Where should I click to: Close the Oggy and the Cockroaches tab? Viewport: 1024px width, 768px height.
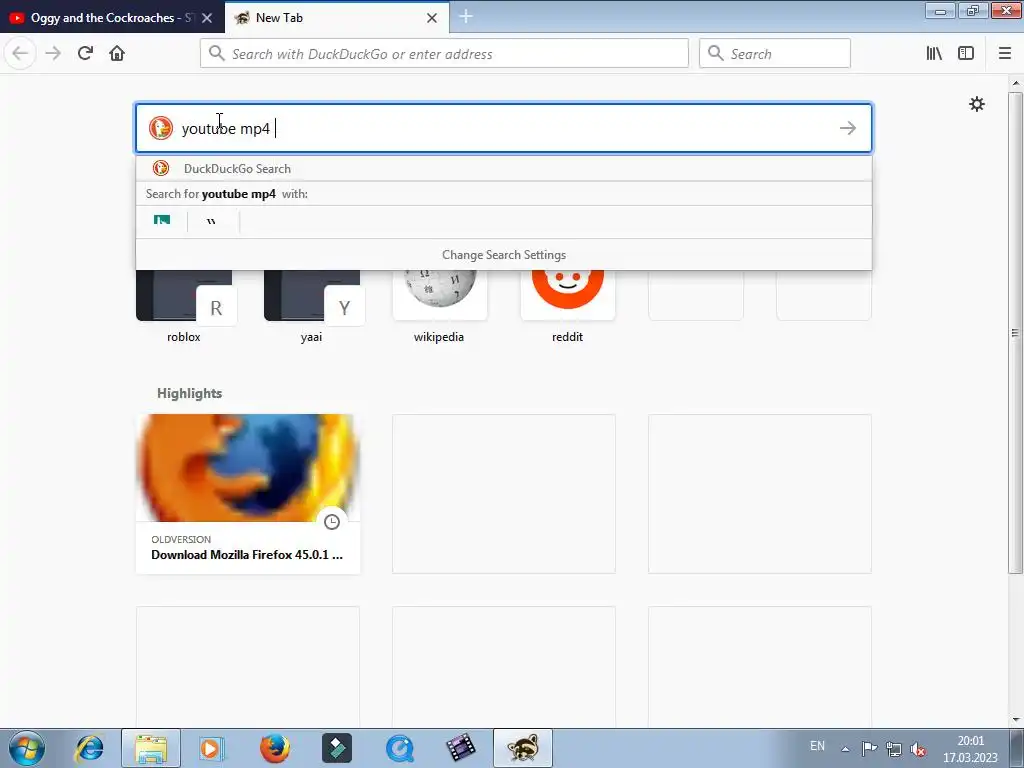(x=207, y=18)
